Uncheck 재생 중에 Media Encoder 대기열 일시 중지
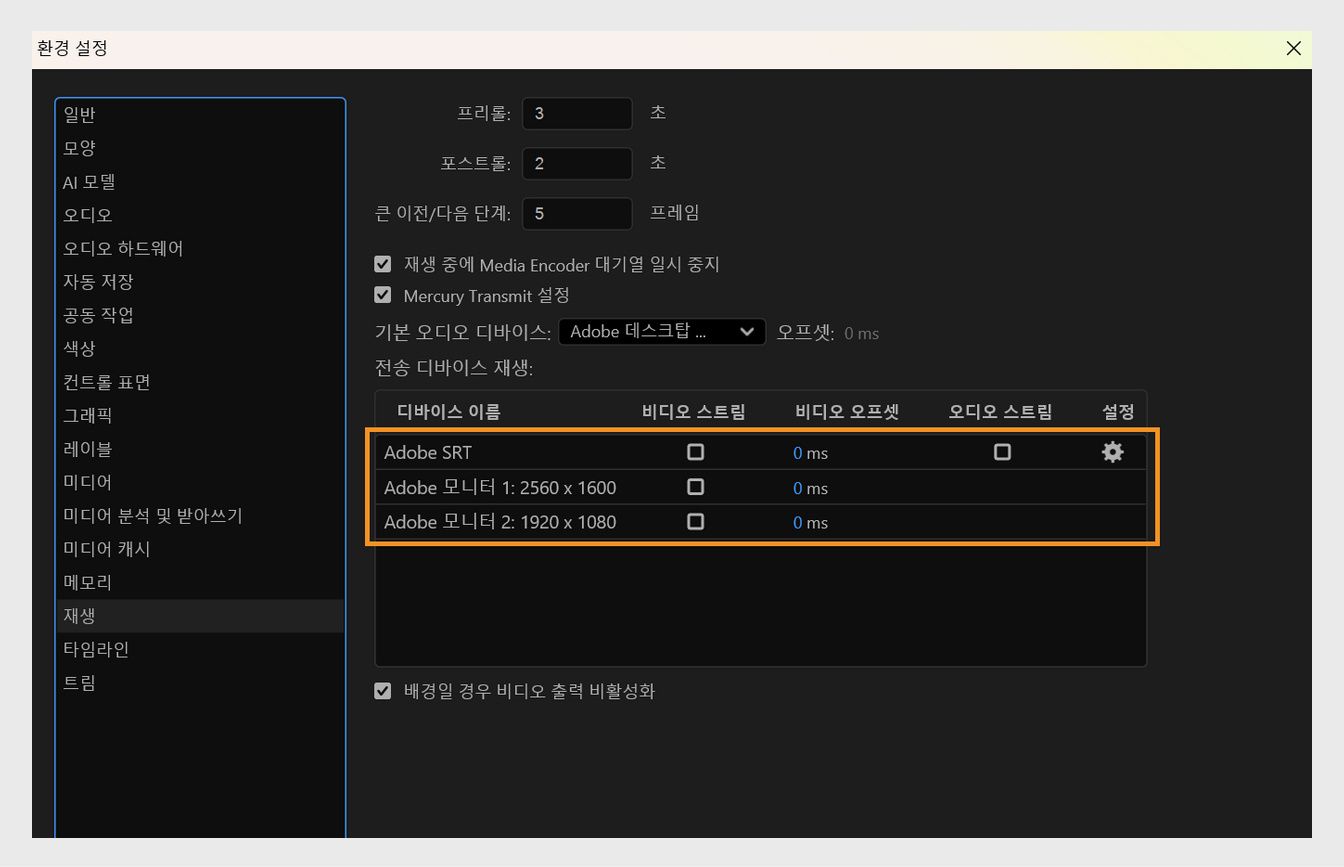Image resolution: width=1344 pixels, height=867 pixels. 383,264
